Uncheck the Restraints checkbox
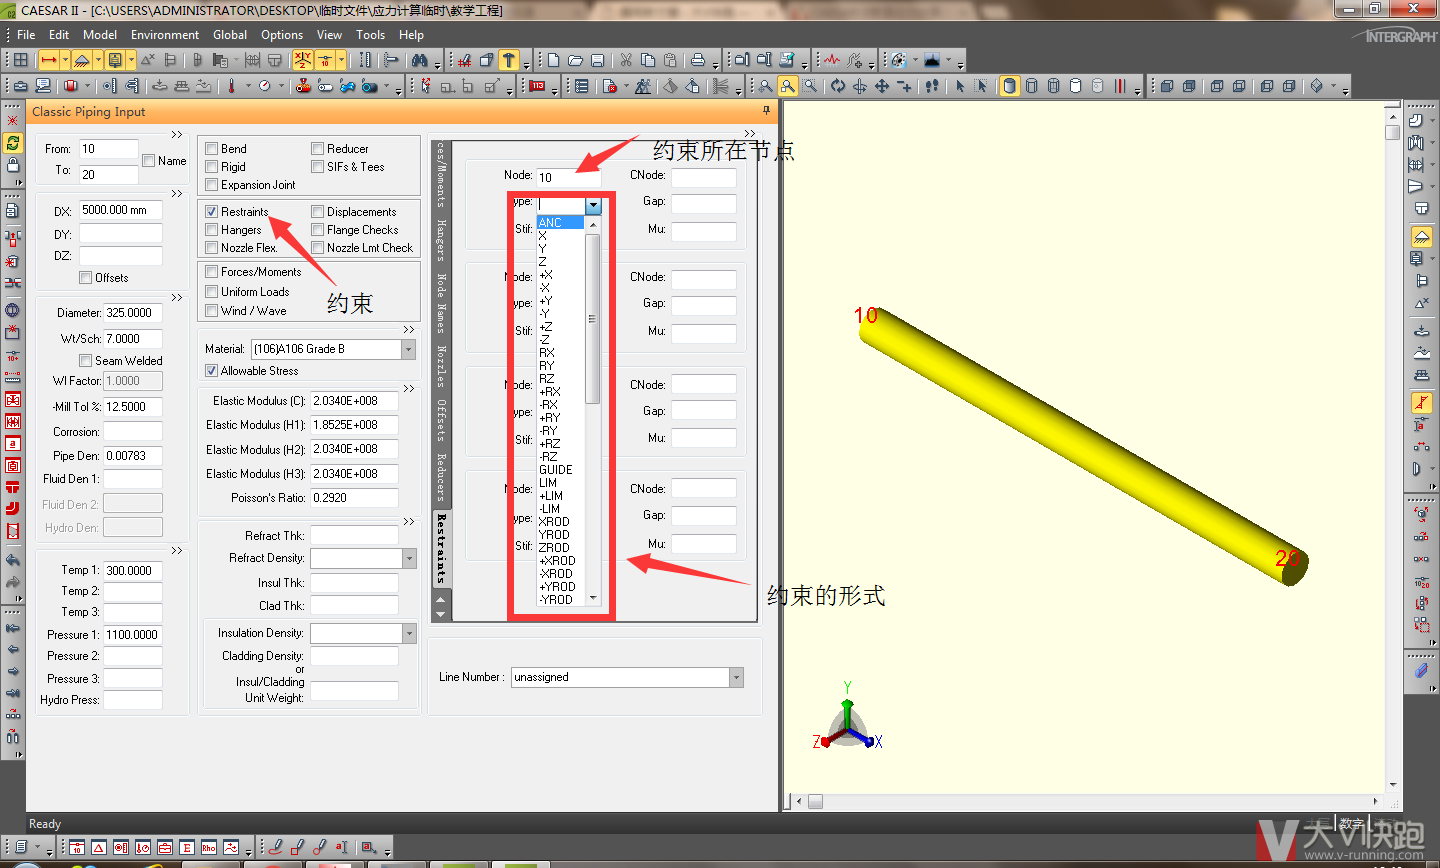The height and width of the screenshot is (868, 1440). click(212, 212)
